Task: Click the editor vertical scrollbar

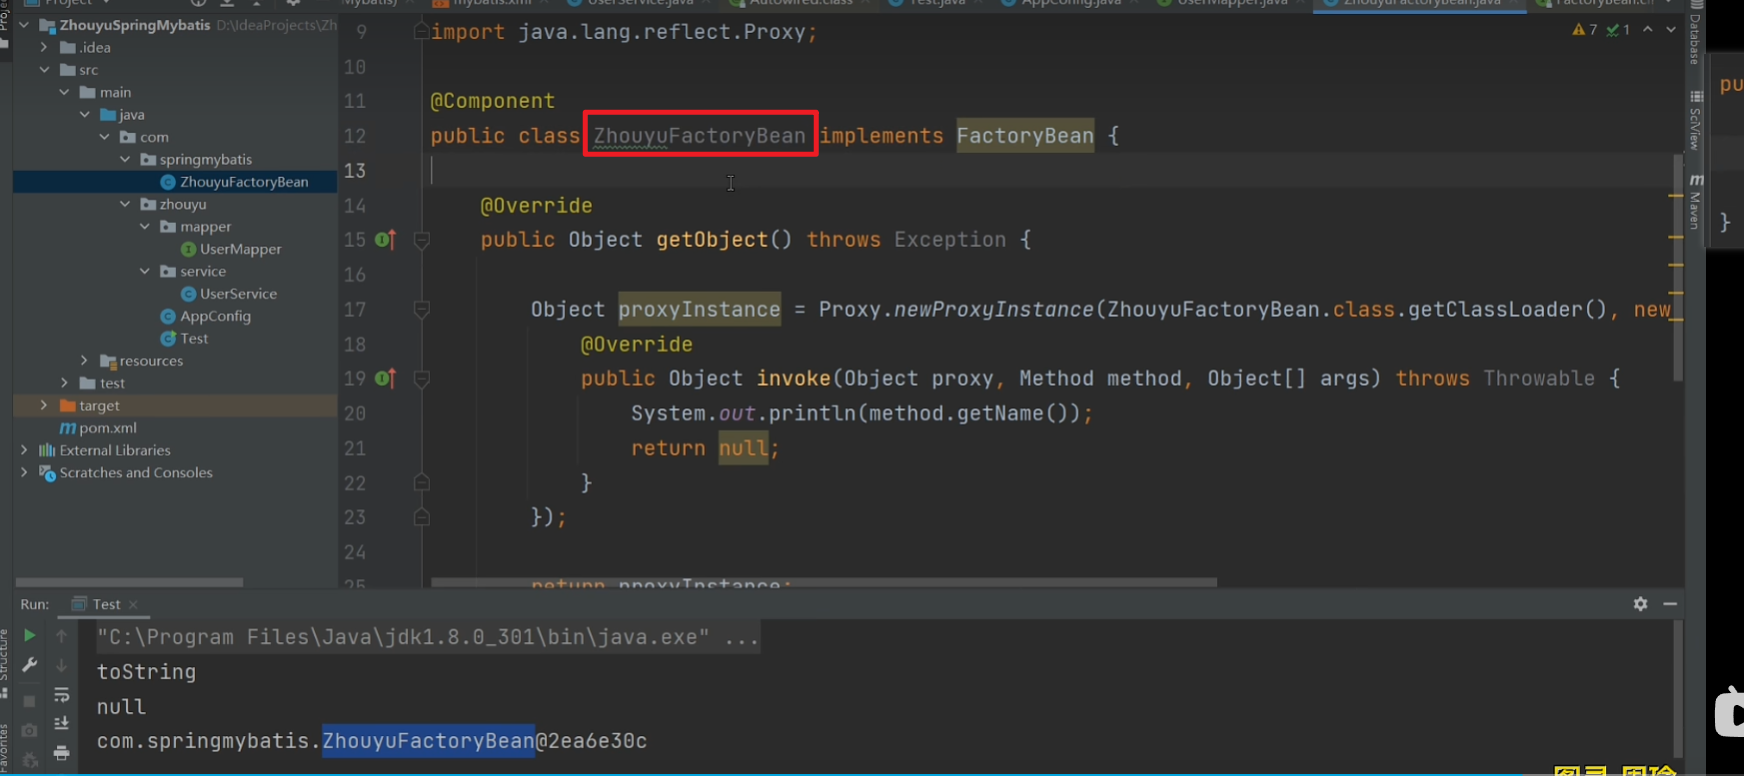Action: [x=1677, y=268]
